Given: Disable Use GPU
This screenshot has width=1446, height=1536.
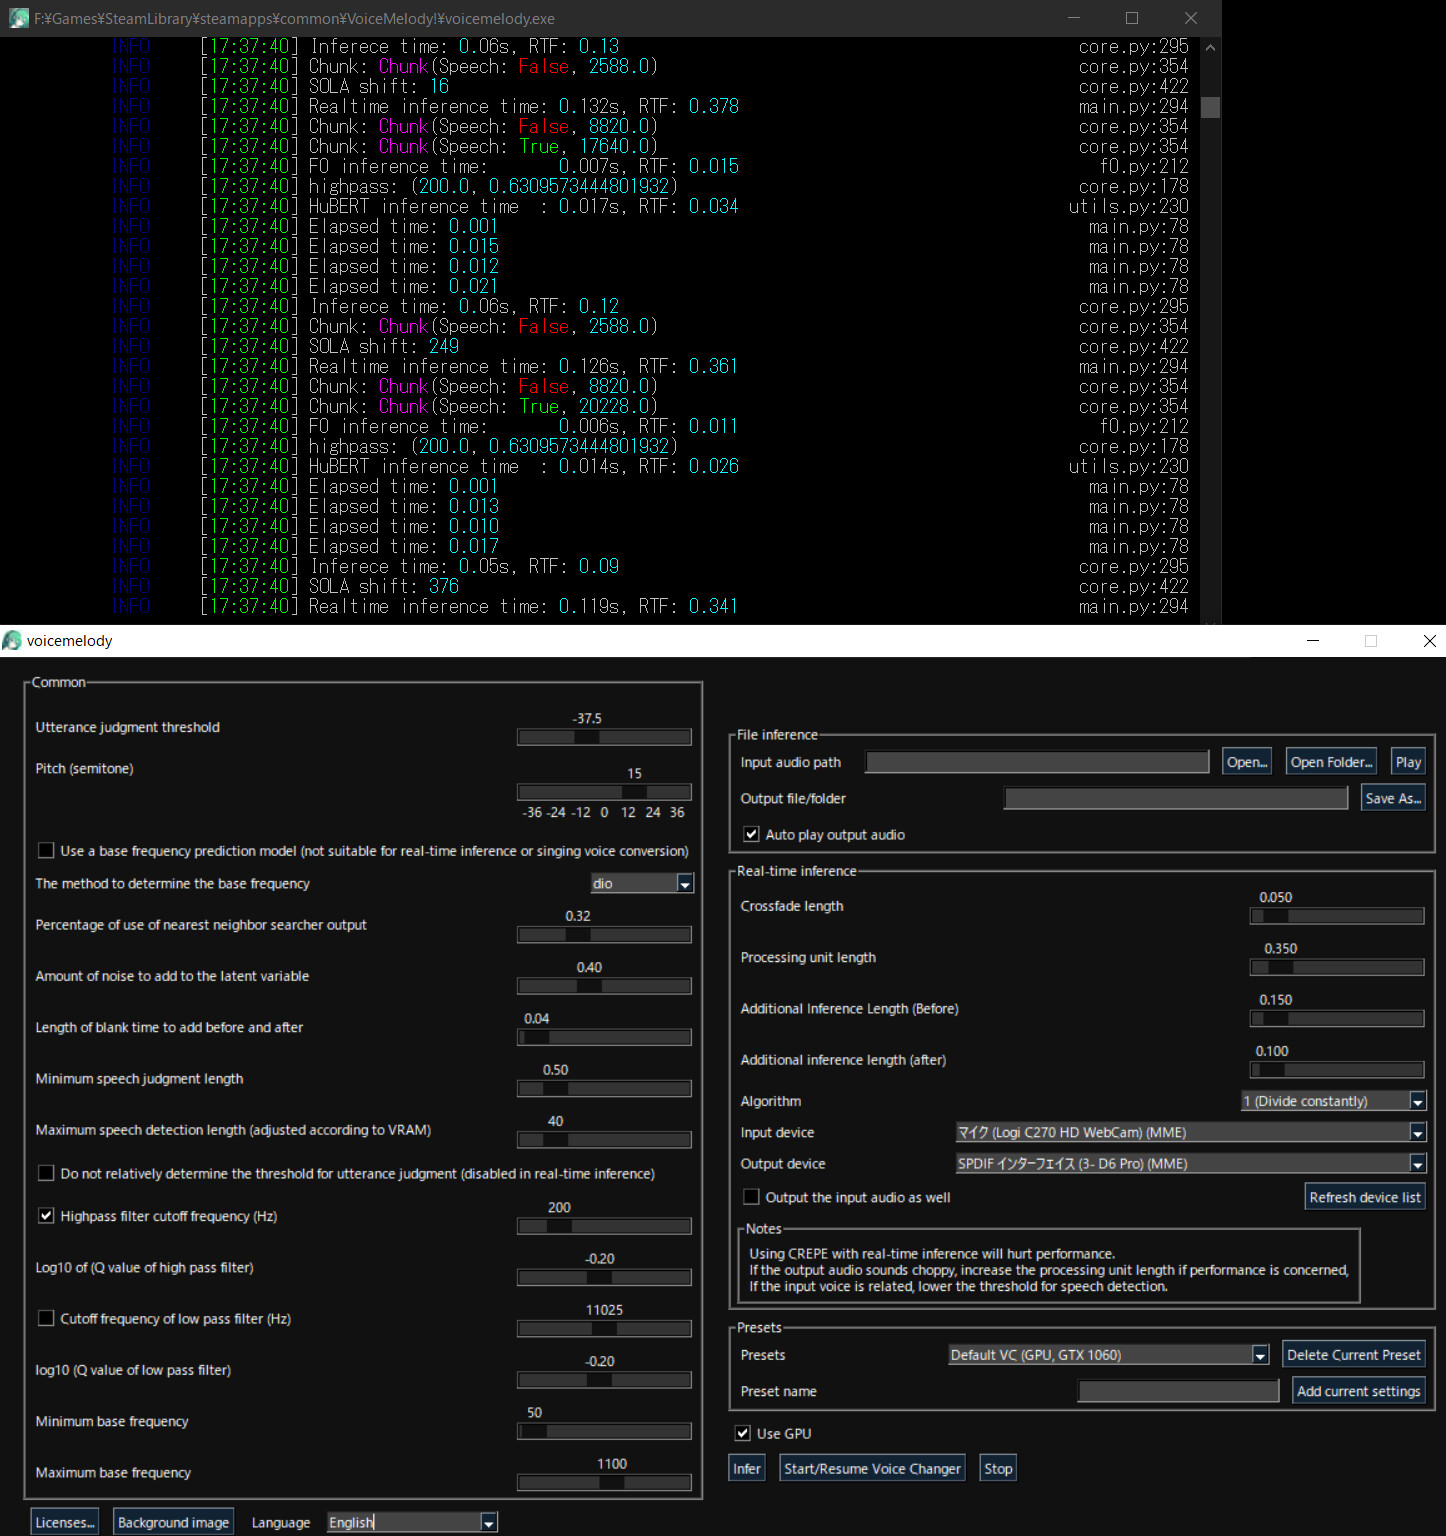Looking at the screenshot, I should pyautogui.click(x=742, y=1432).
